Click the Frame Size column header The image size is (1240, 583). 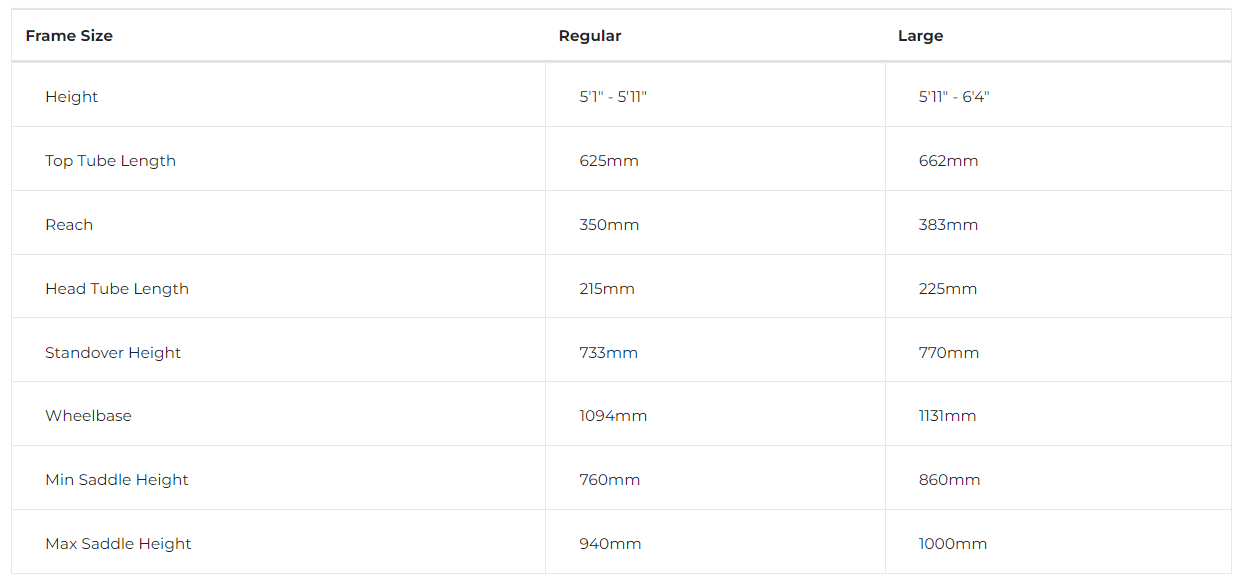coord(69,36)
